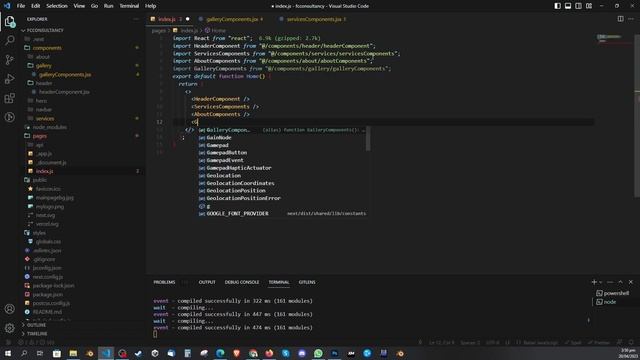Click the Explorer views ellipsis

tap(136, 19)
